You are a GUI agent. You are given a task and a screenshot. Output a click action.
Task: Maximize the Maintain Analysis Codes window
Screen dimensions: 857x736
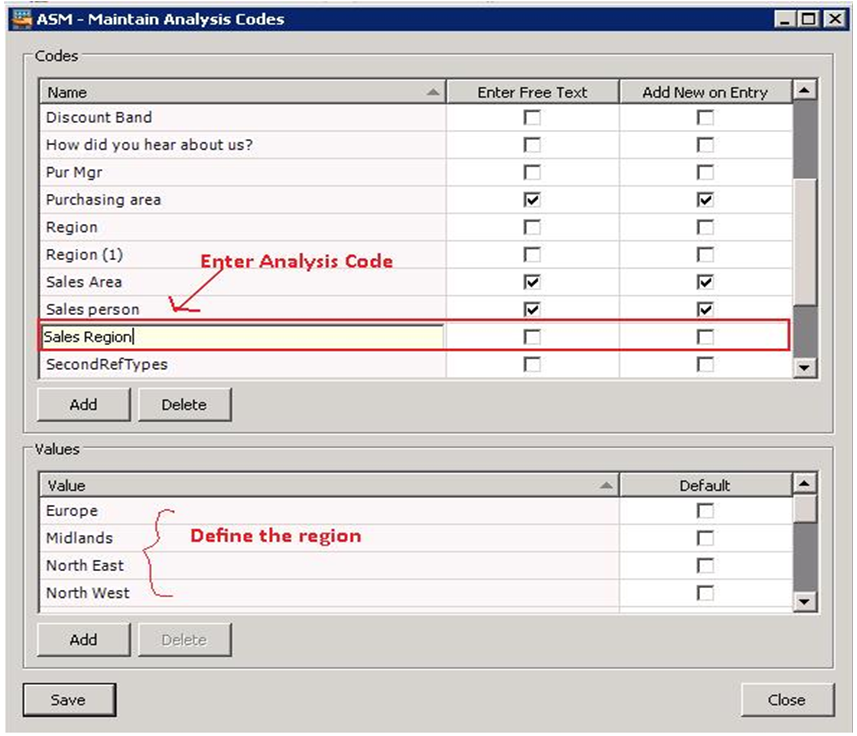(809, 20)
